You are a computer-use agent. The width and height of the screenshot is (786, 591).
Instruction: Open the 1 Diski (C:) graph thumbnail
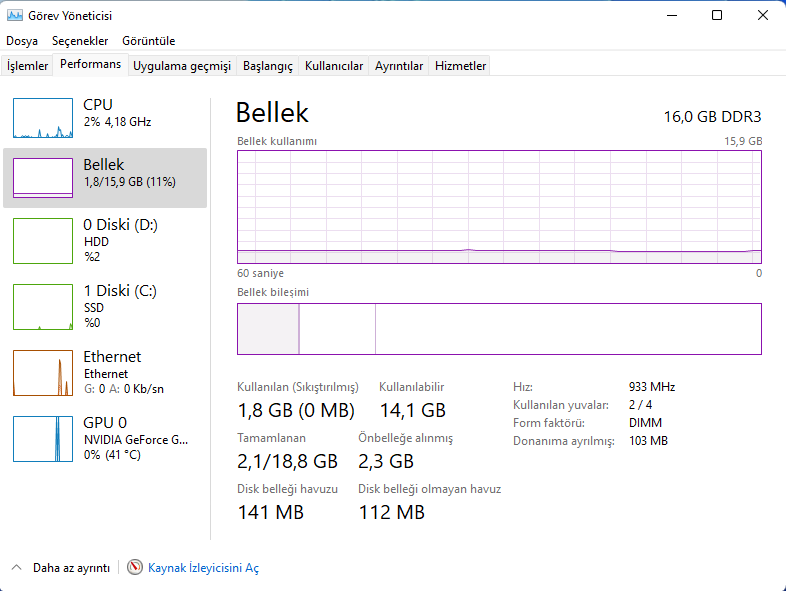[x=43, y=306]
